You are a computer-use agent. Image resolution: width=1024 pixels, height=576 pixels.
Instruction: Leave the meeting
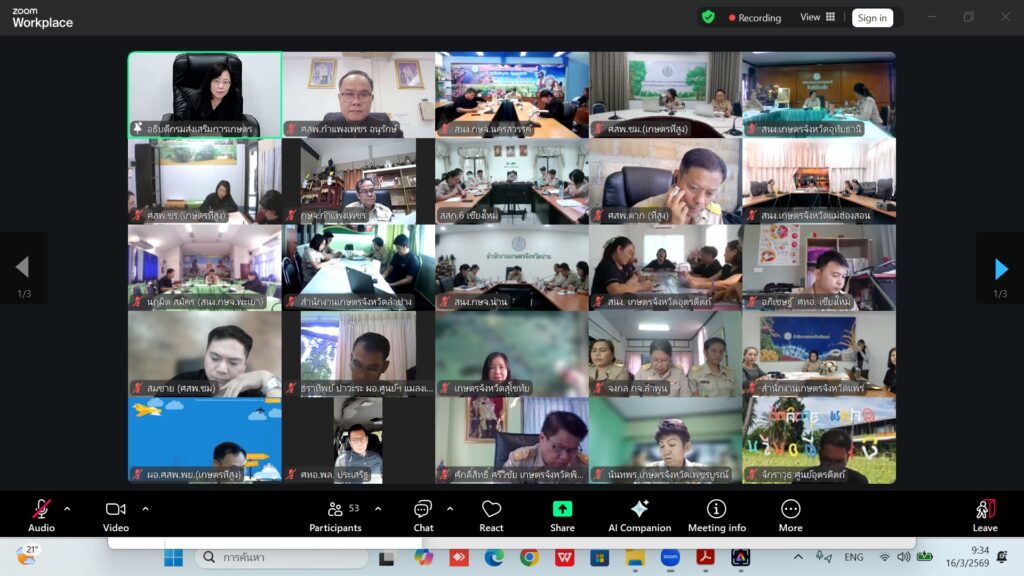click(985, 514)
